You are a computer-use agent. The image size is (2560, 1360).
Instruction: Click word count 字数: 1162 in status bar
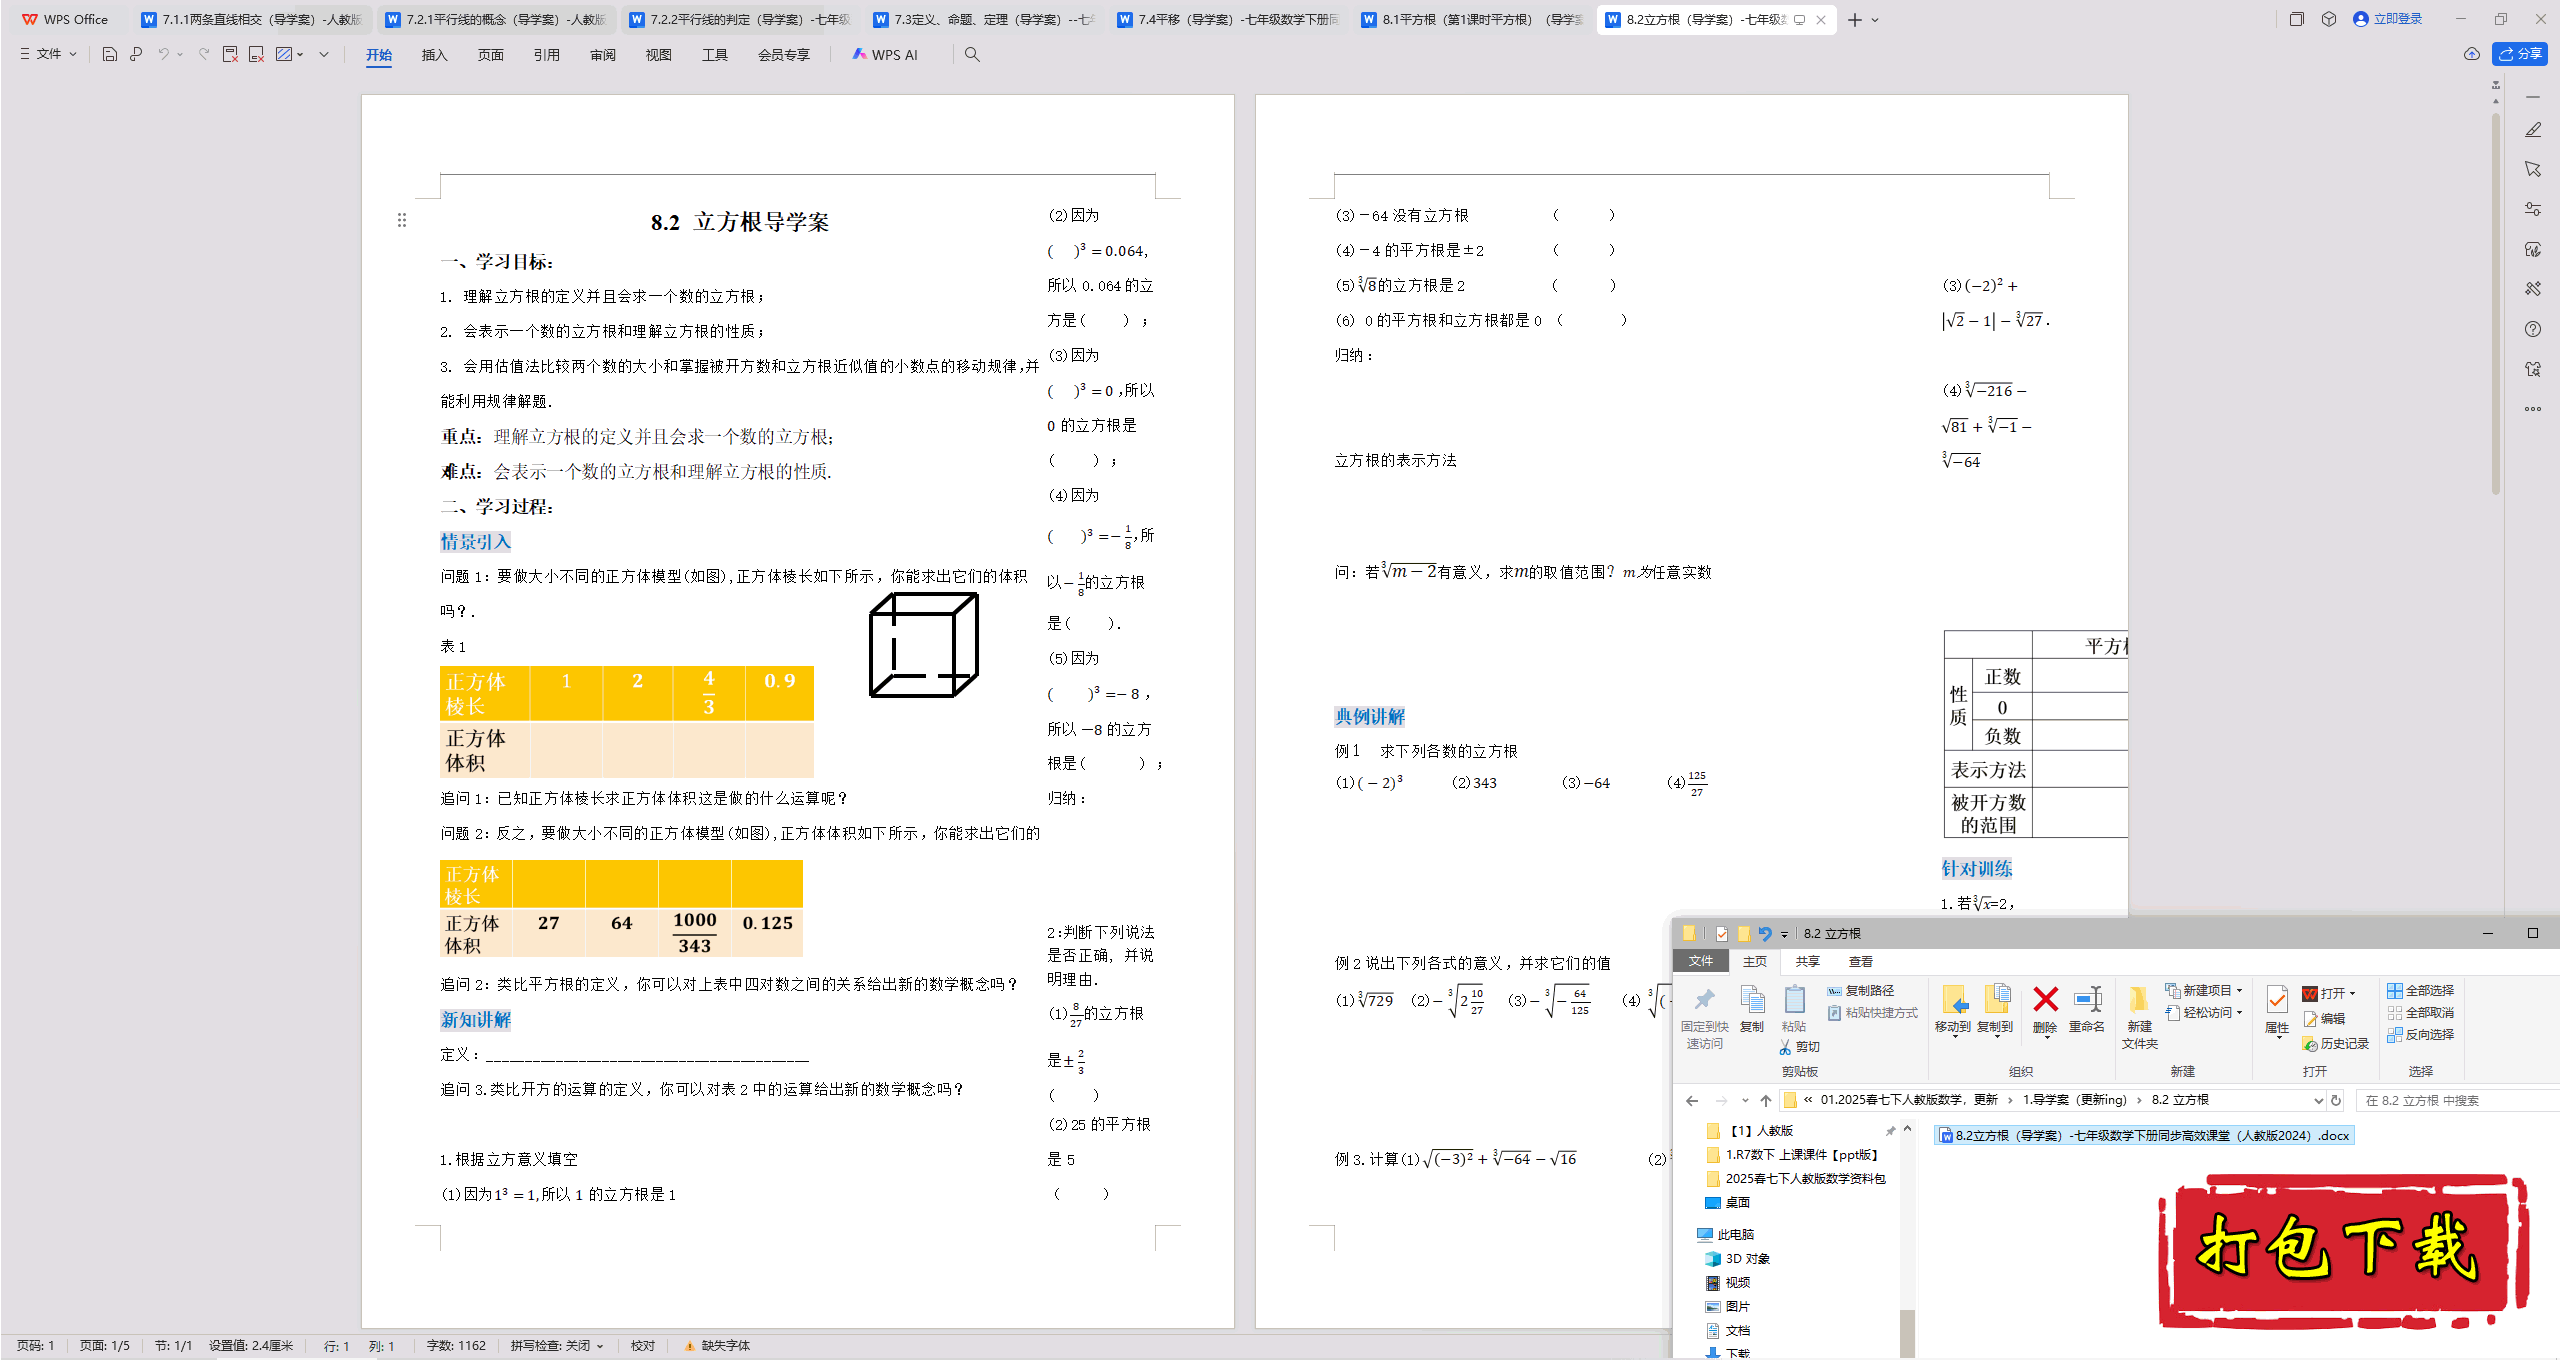click(x=456, y=1346)
